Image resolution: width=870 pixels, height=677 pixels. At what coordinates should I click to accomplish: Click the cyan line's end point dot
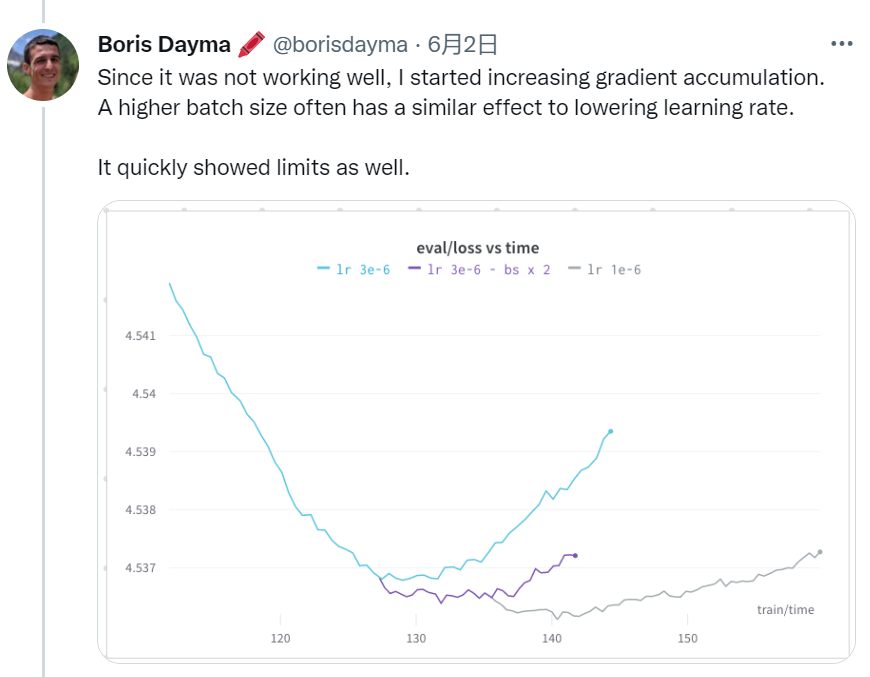pyautogui.click(x=610, y=431)
